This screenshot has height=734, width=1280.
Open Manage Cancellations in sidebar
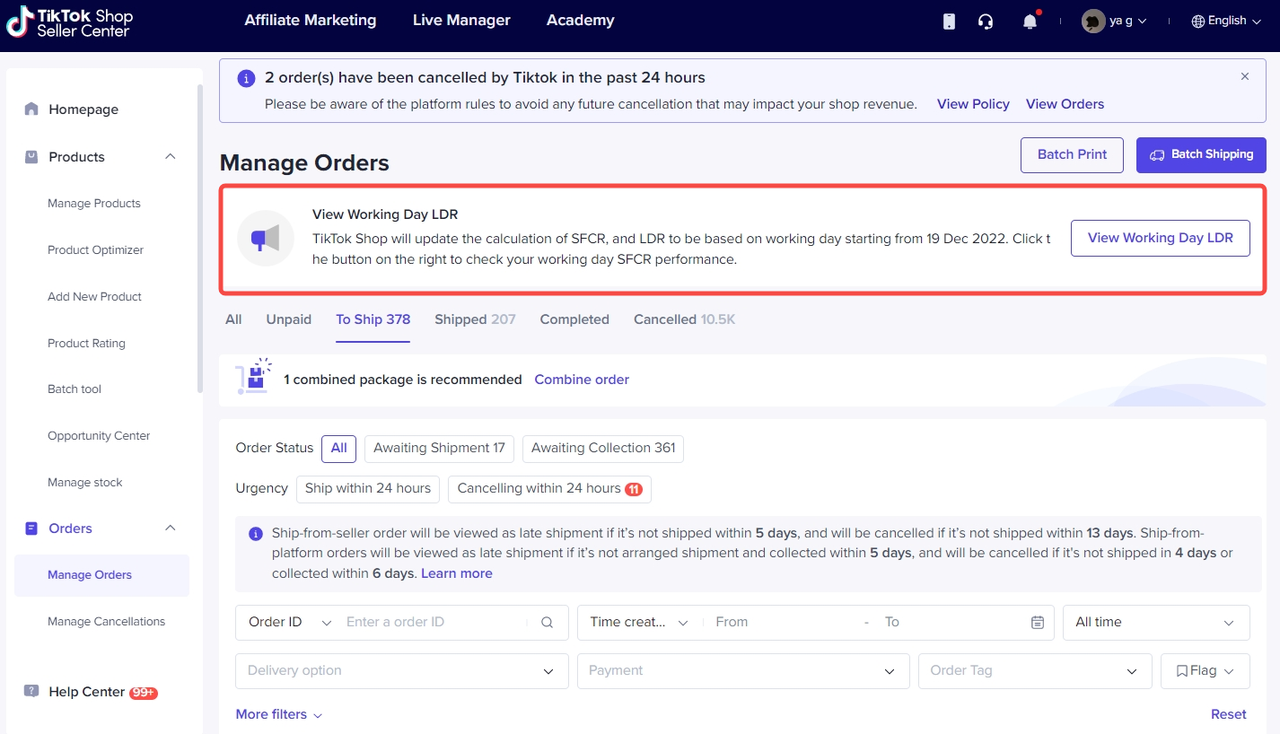(x=106, y=622)
